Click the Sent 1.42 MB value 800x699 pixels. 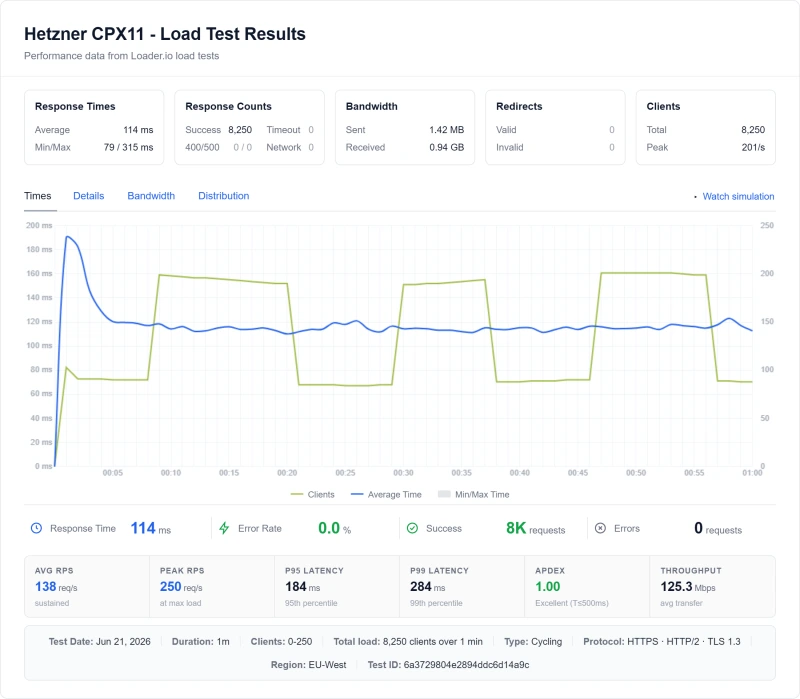pos(446,130)
